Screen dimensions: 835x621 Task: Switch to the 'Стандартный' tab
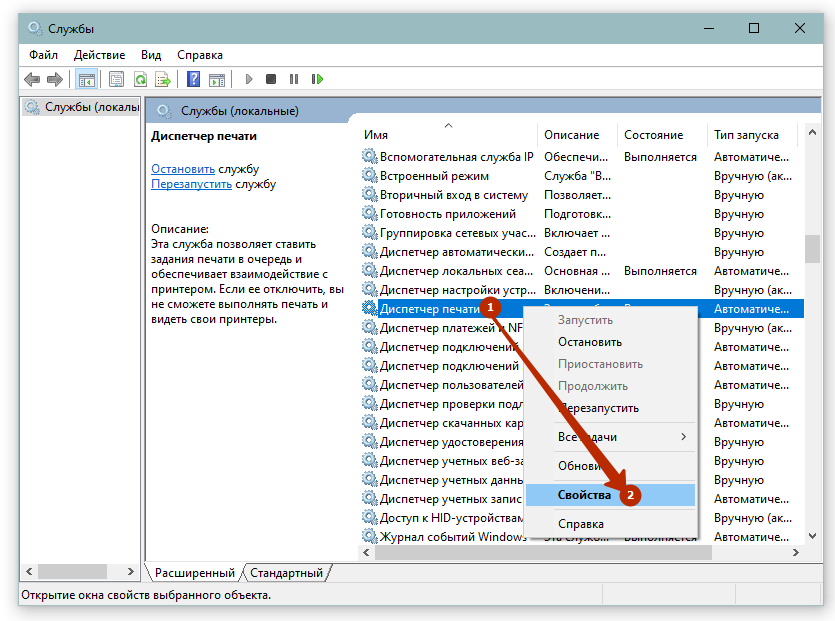286,573
